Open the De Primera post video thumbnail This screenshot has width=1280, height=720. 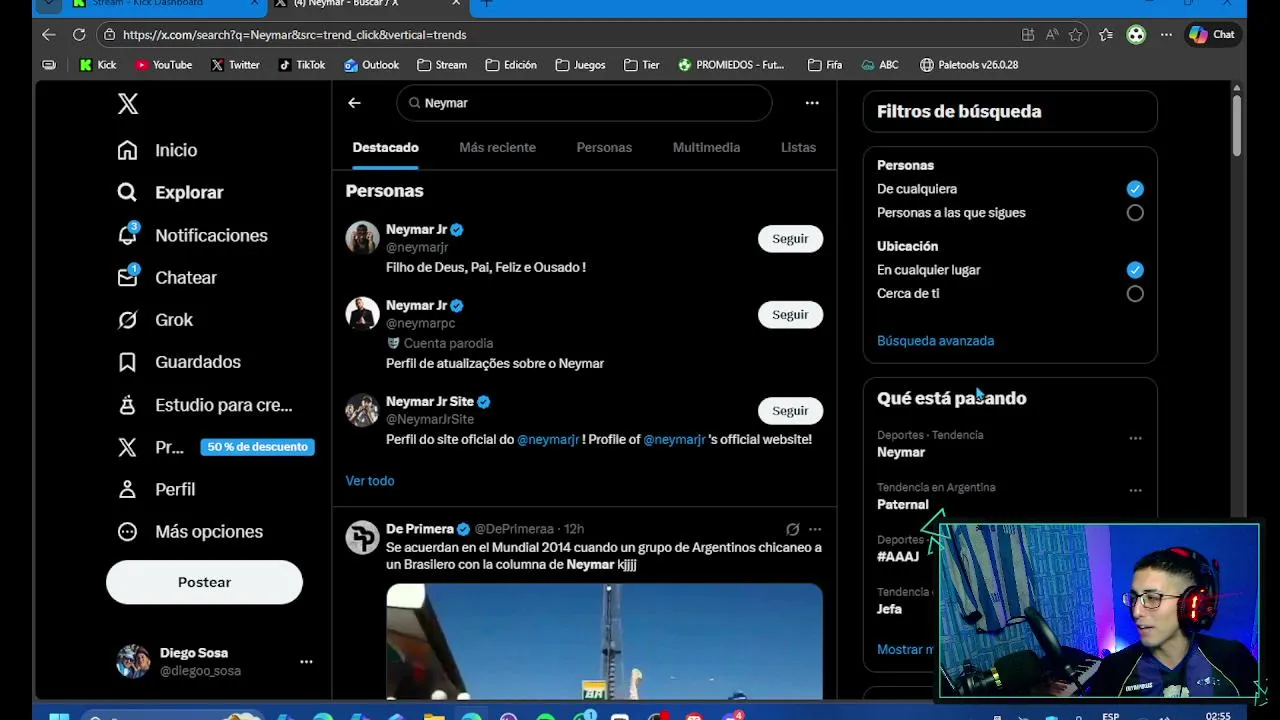click(604, 641)
